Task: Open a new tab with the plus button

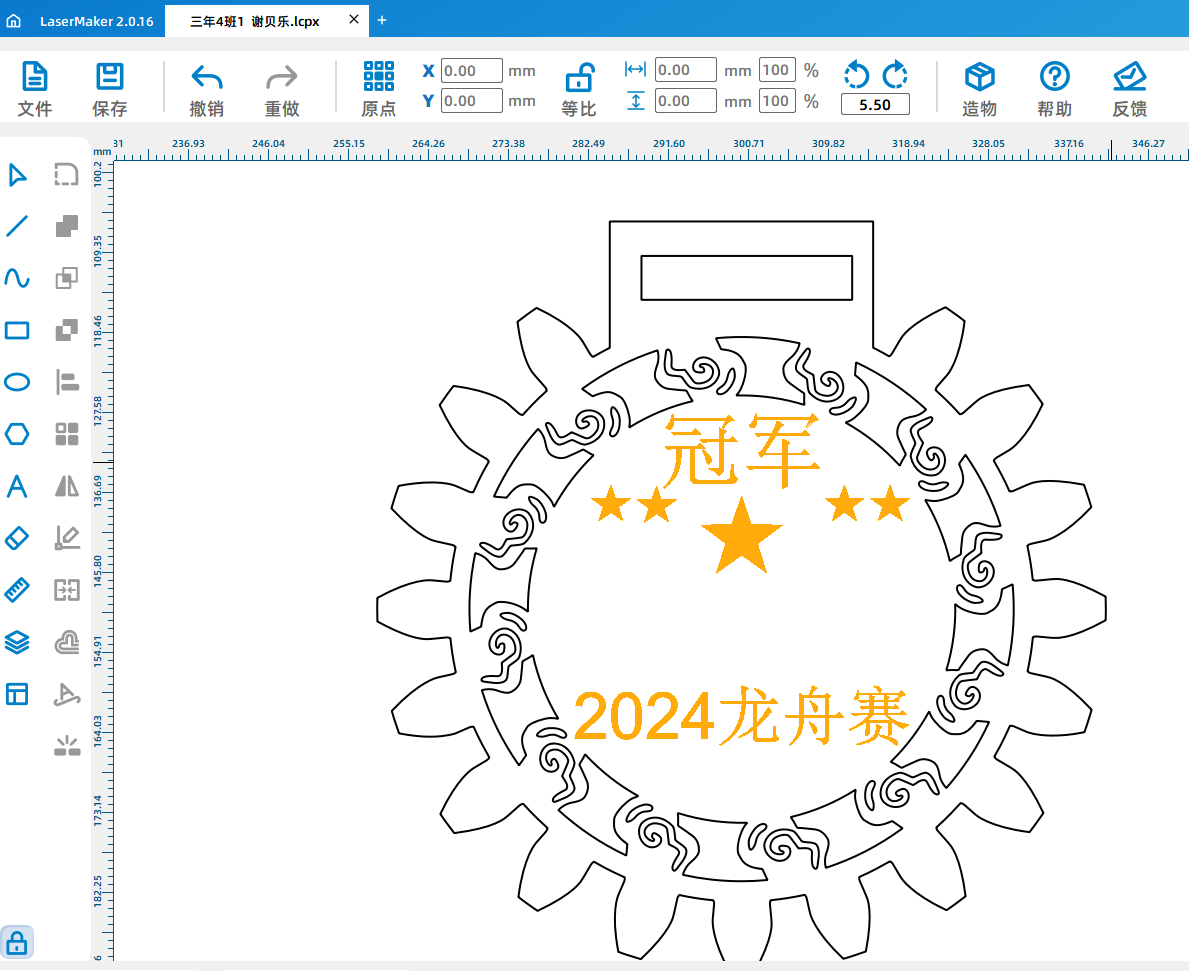Action: tap(382, 20)
